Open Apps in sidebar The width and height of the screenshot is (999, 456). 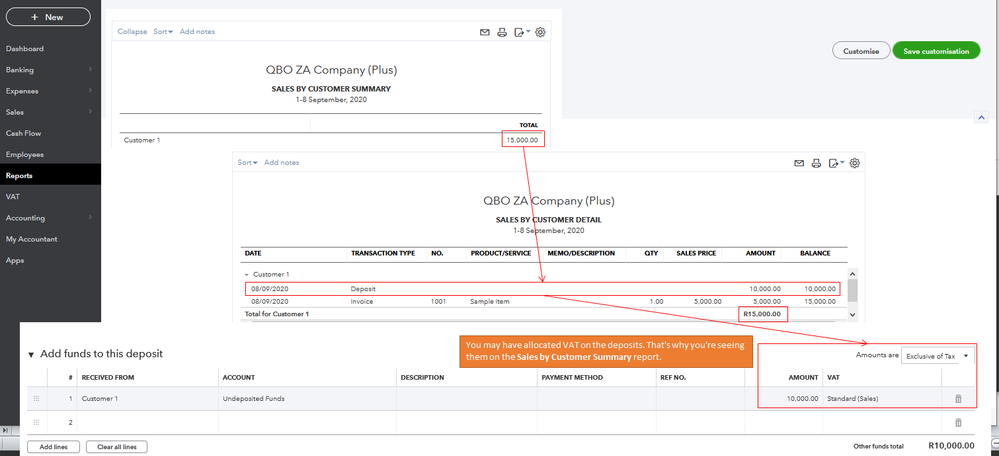[x=15, y=260]
